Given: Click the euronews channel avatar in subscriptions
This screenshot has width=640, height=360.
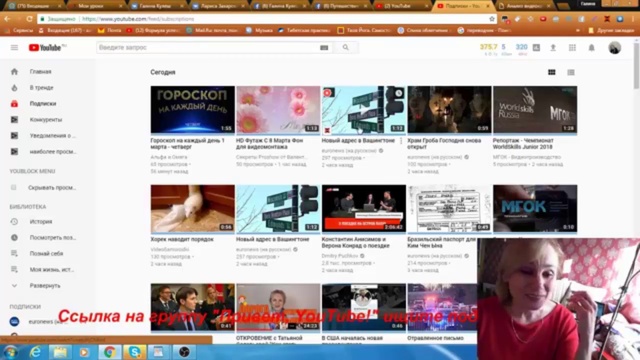Looking at the screenshot, I should 14,322.
